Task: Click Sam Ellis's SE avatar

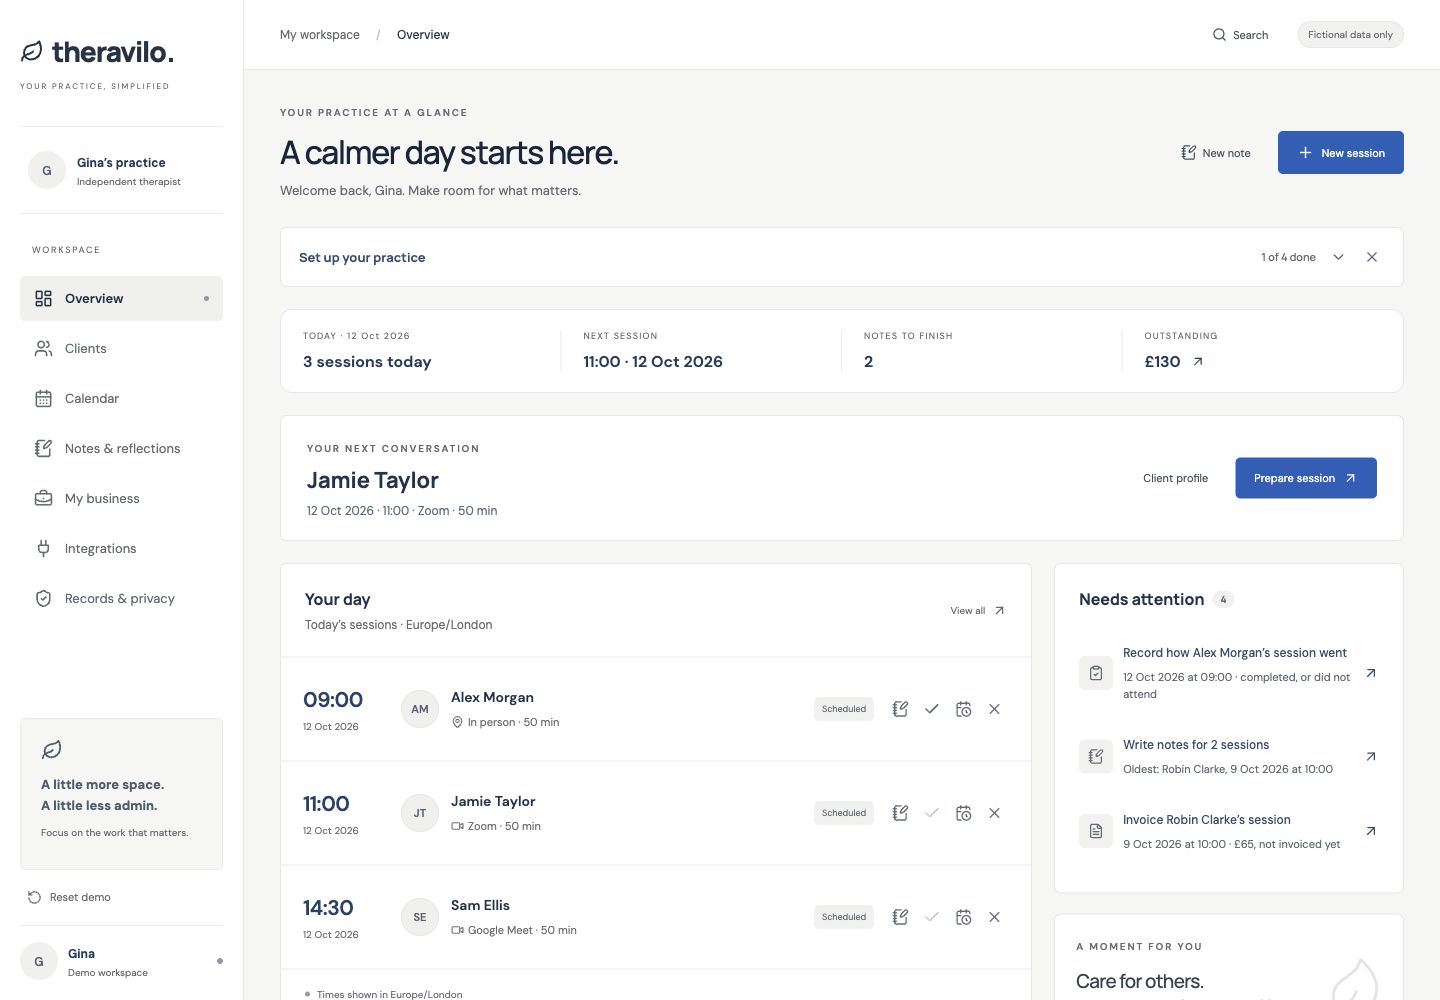Action: pos(420,917)
